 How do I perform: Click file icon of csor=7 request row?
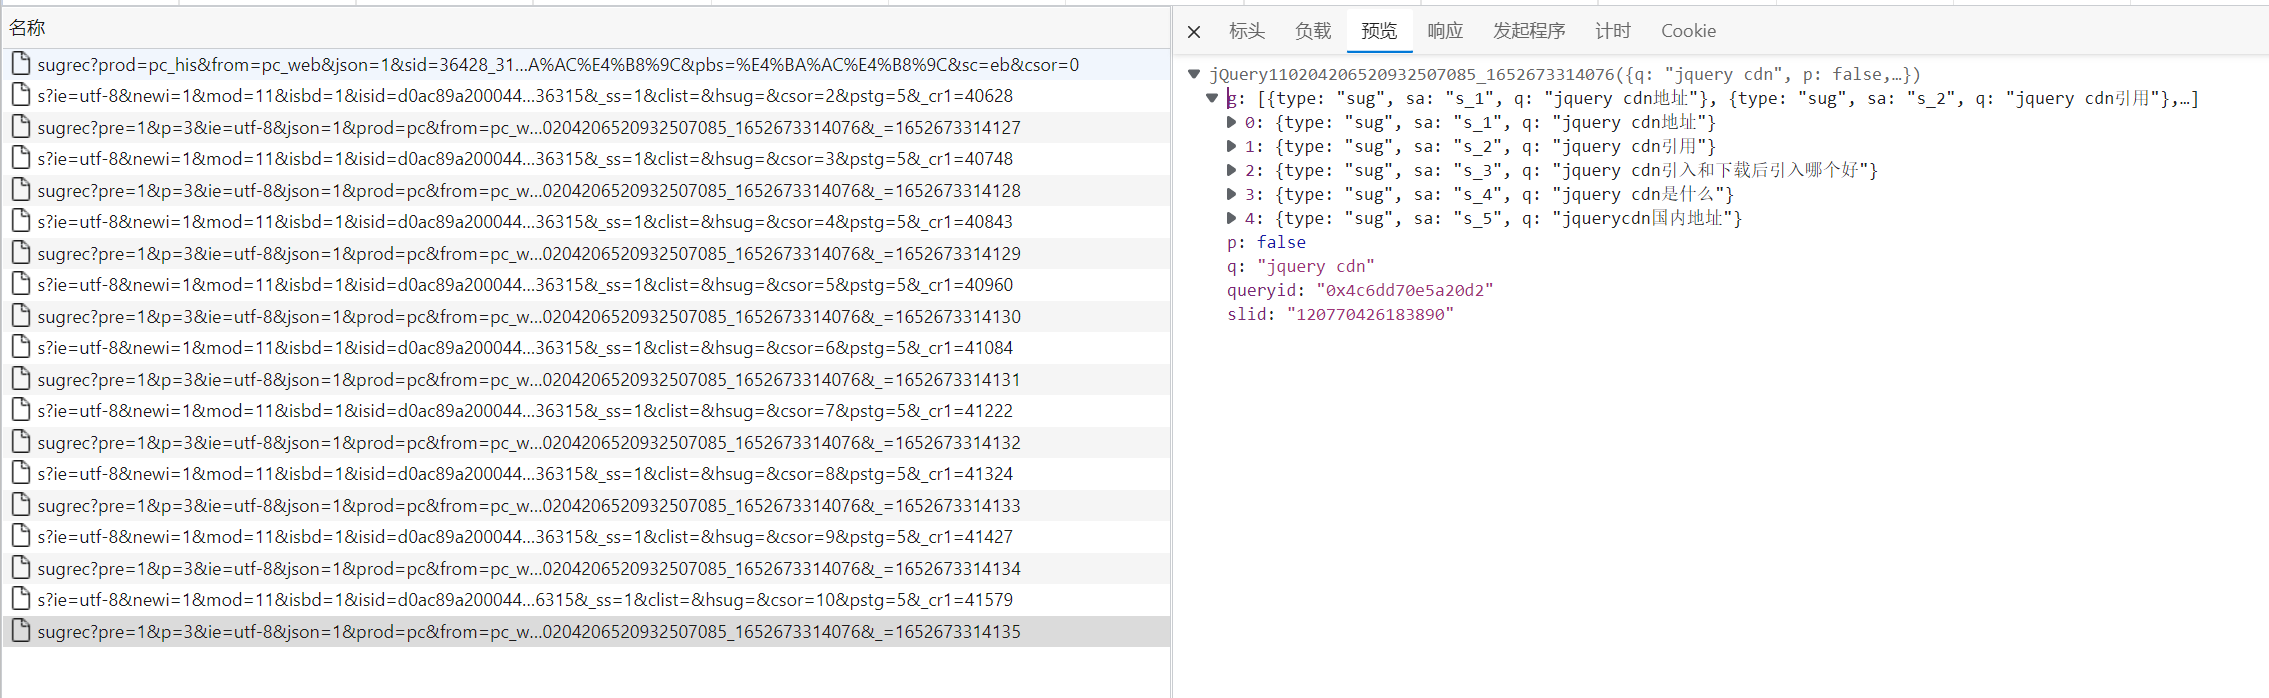click(x=20, y=410)
